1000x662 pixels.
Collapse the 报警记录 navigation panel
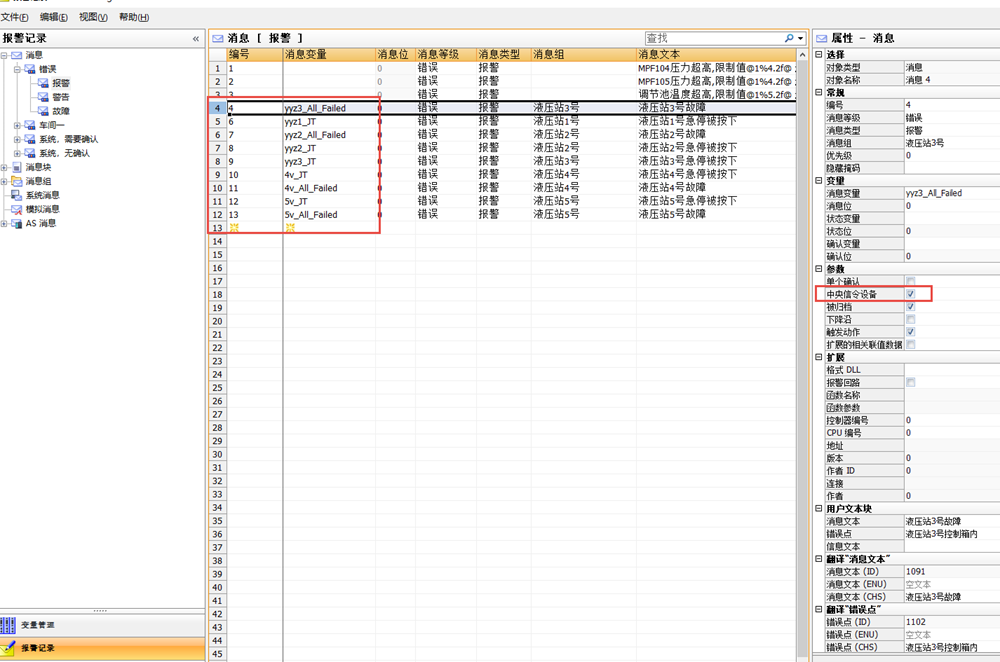tap(196, 38)
